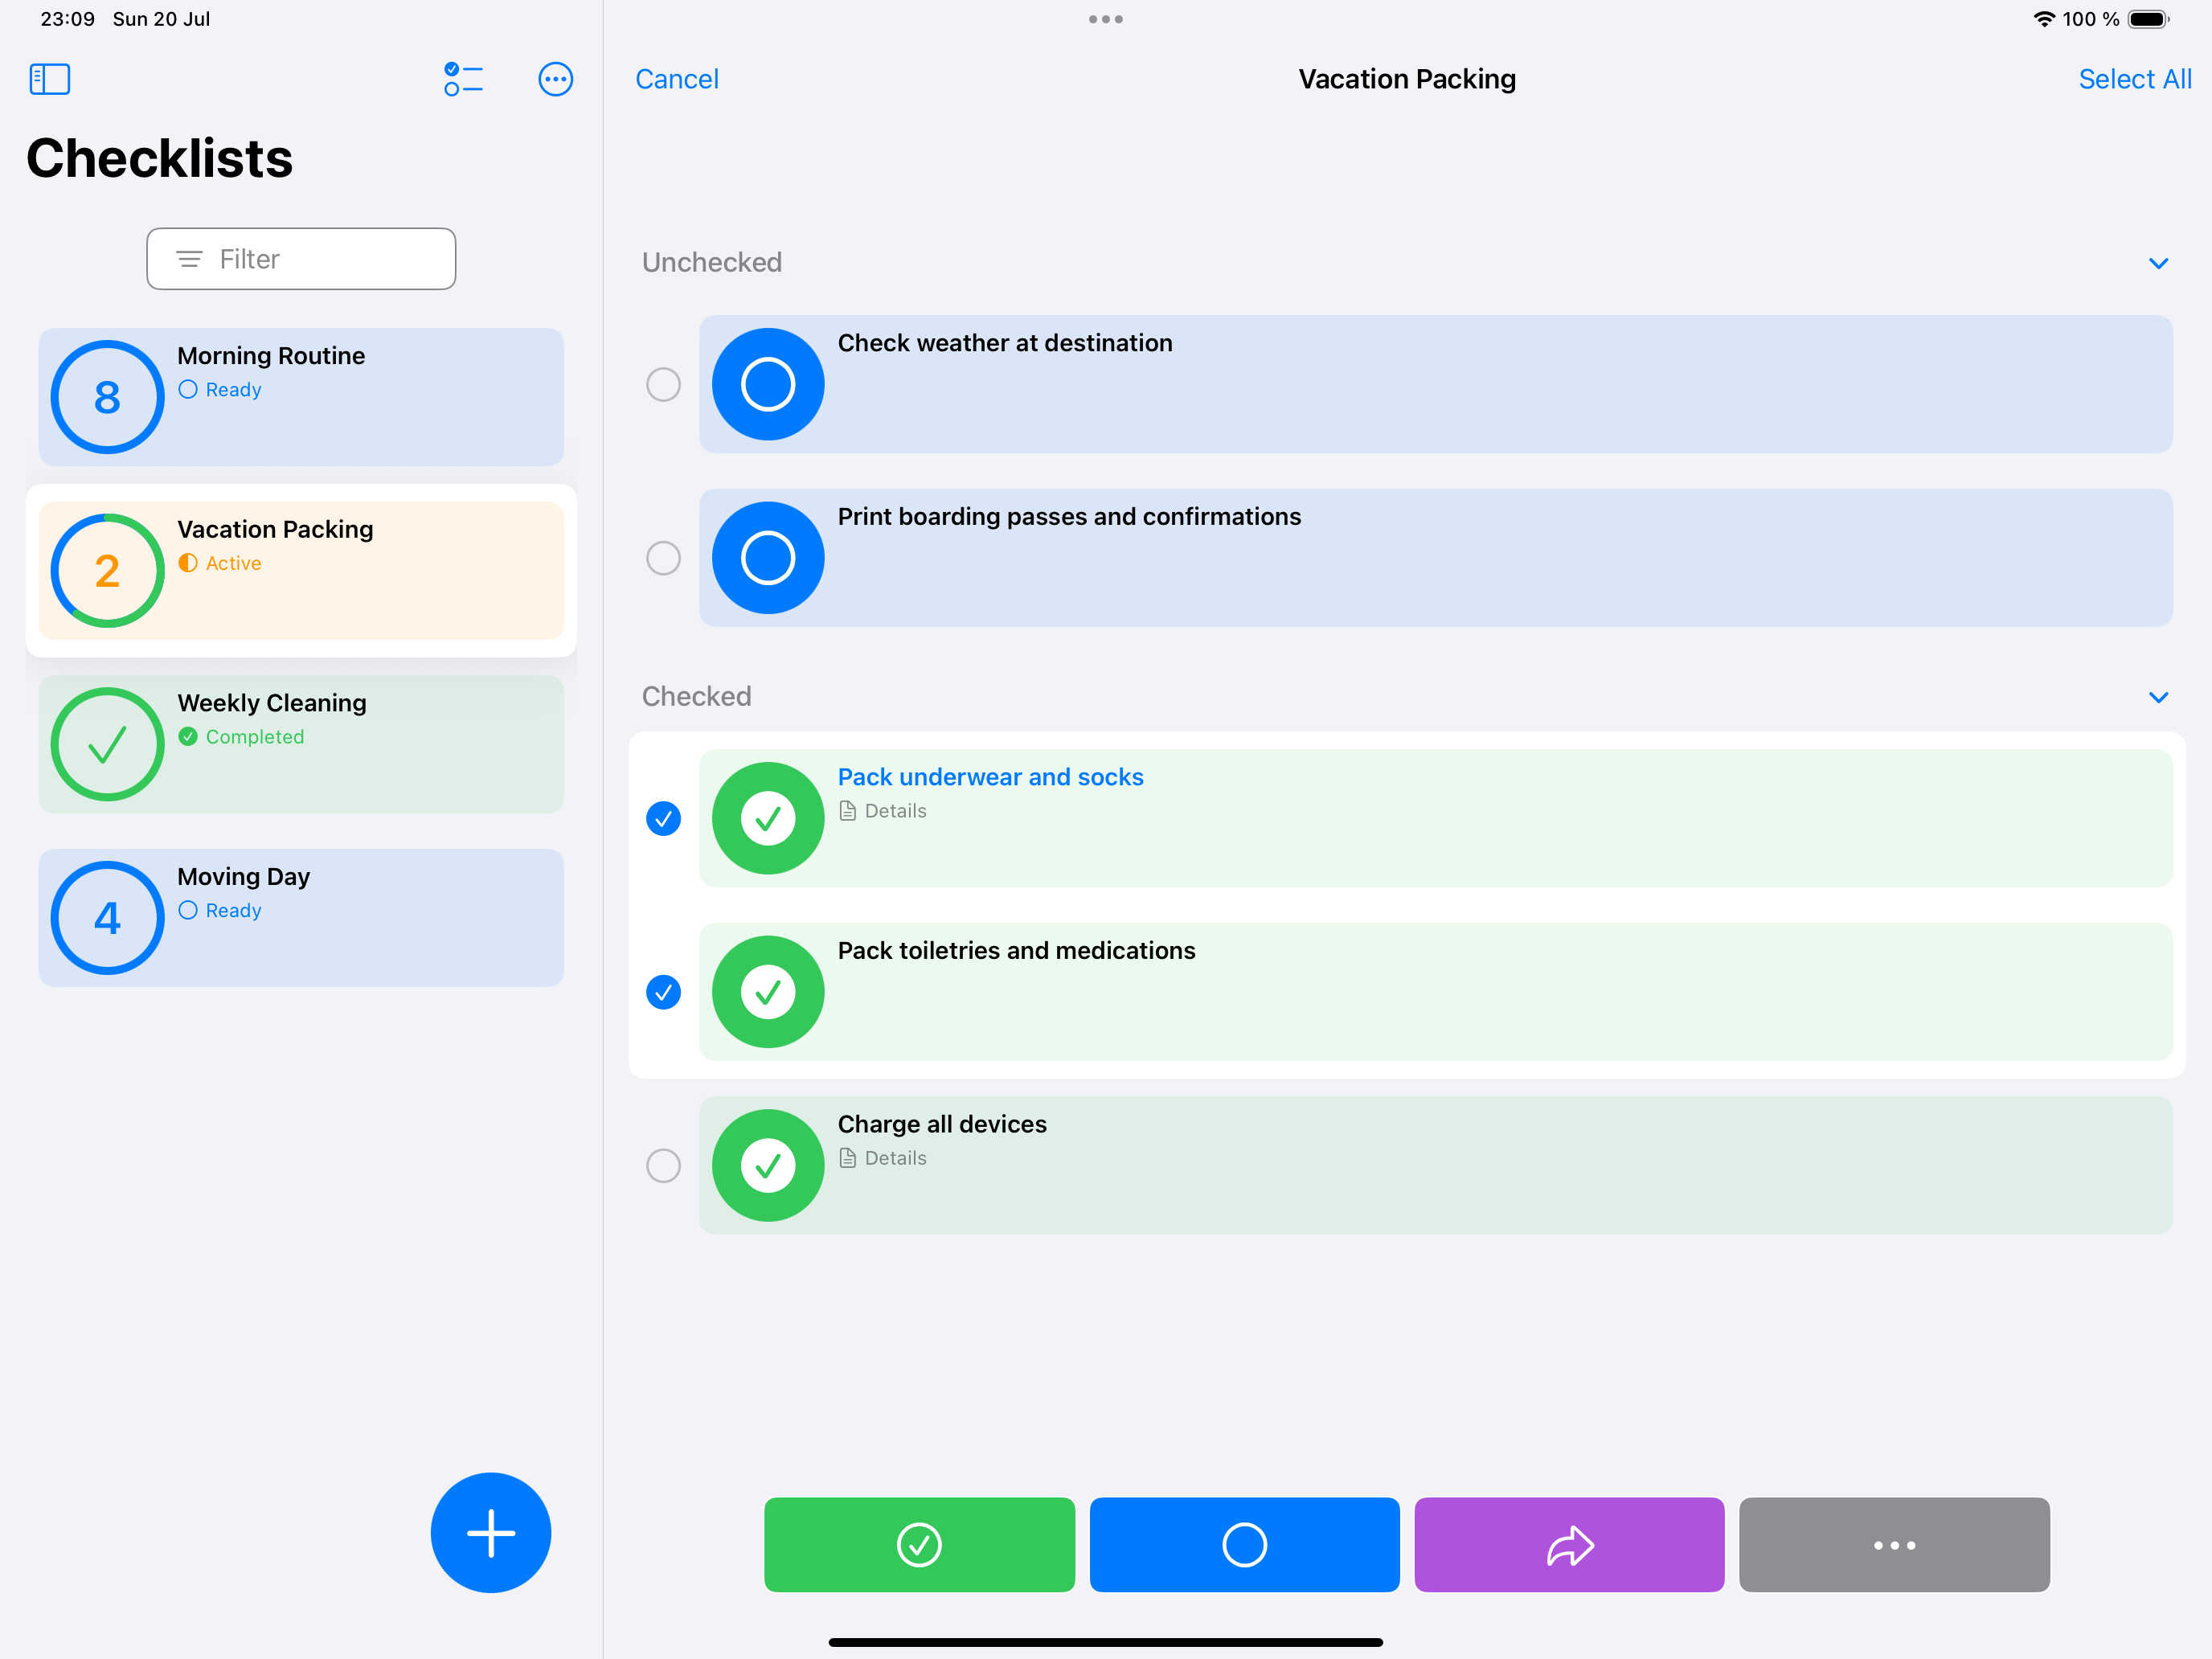The width and height of the screenshot is (2212, 1659).
Task: Open more actions with the gray ellipsis button
Action: click(x=1892, y=1544)
